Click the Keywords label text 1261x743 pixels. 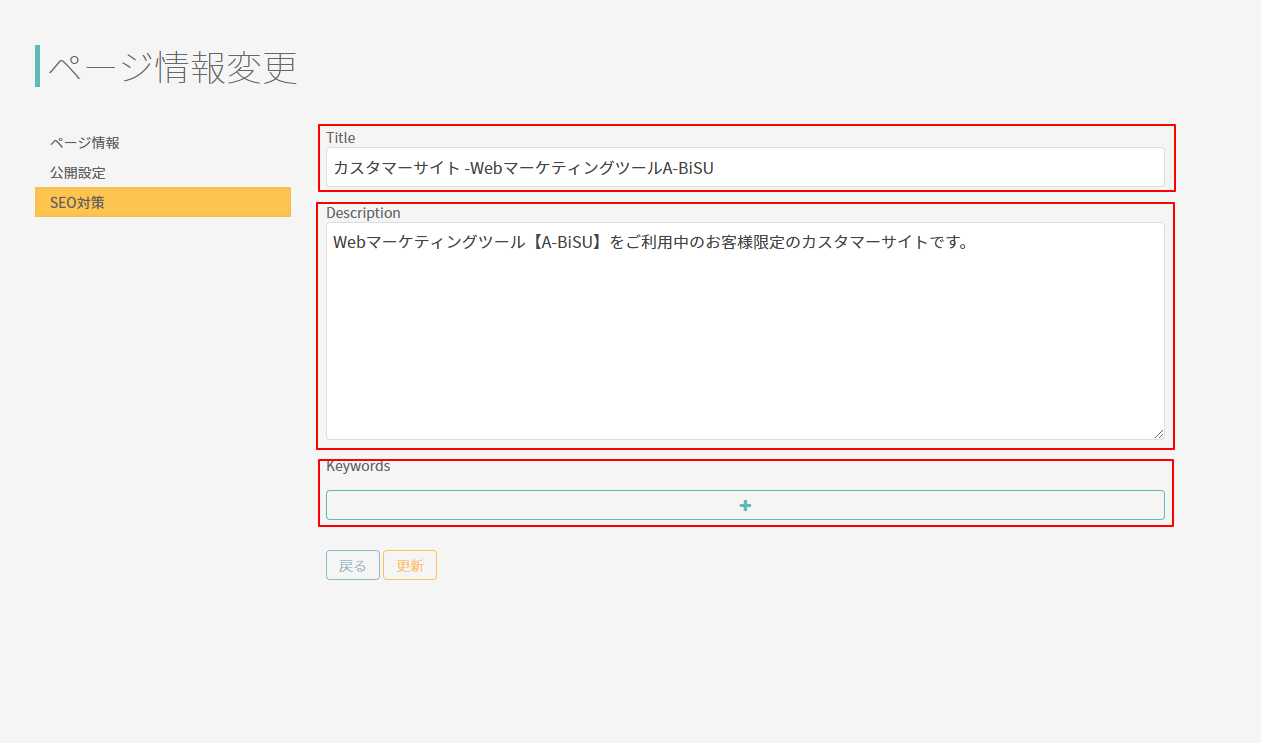pos(358,466)
